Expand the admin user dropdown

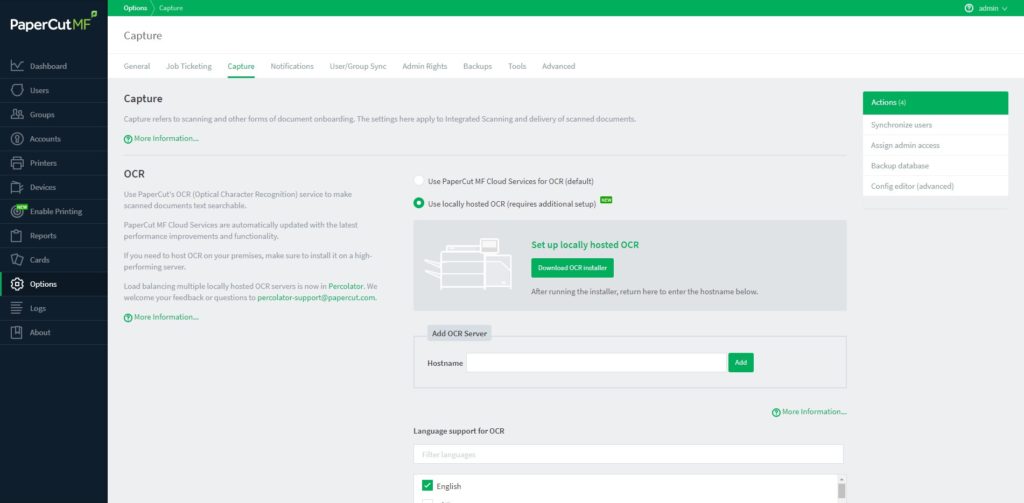coord(993,8)
